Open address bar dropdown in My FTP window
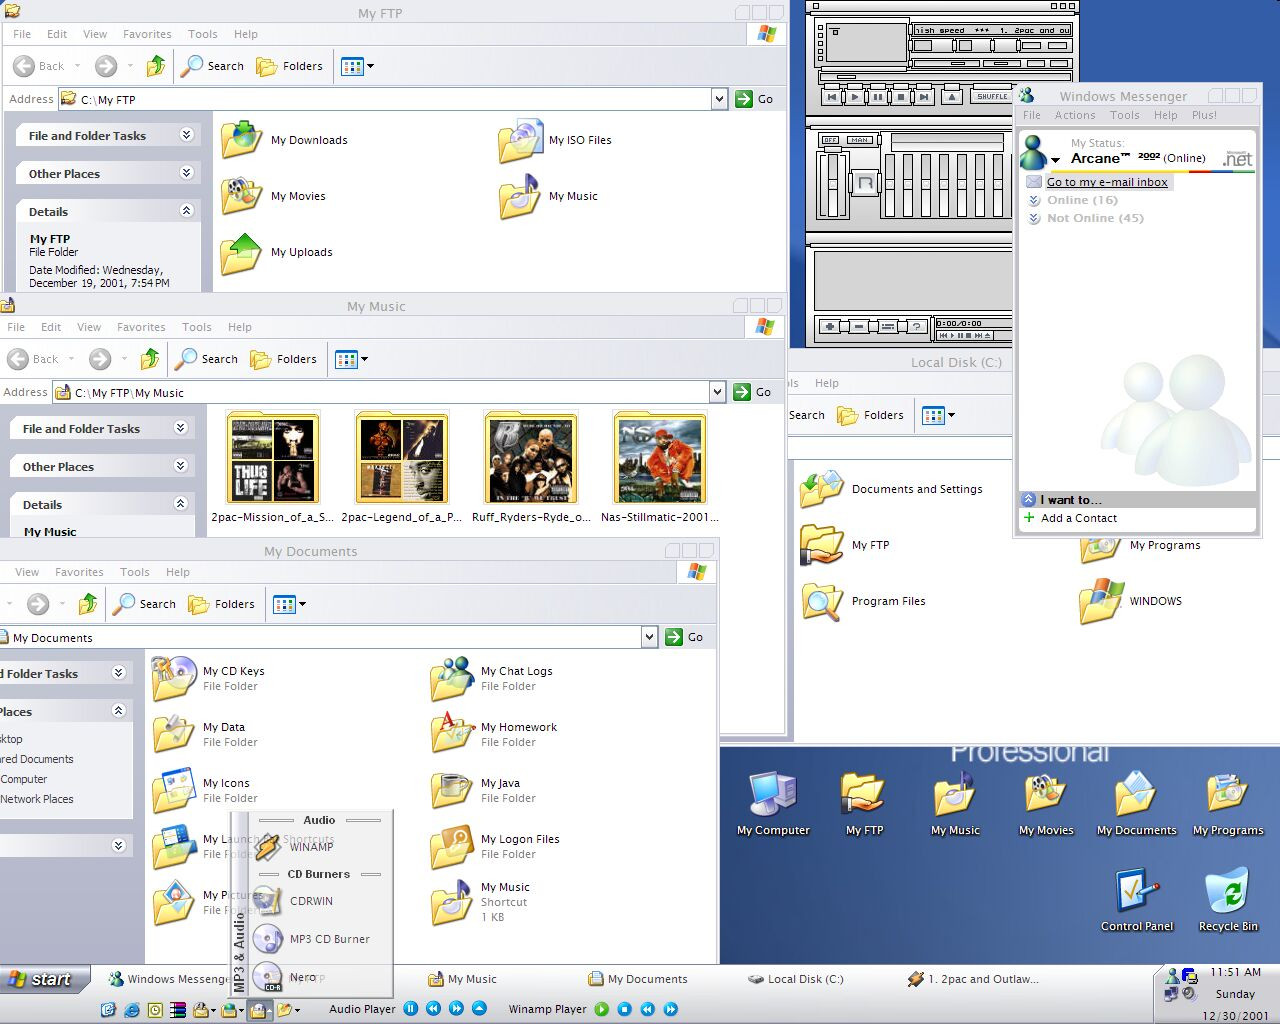Image resolution: width=1280 pixels, height=1024 pixels. (719, 99)
